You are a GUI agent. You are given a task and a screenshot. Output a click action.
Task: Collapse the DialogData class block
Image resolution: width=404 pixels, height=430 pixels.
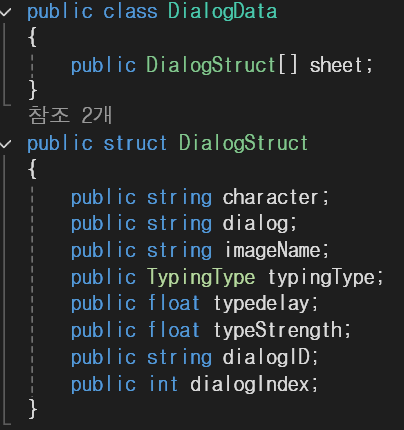(x=6, y=12)
